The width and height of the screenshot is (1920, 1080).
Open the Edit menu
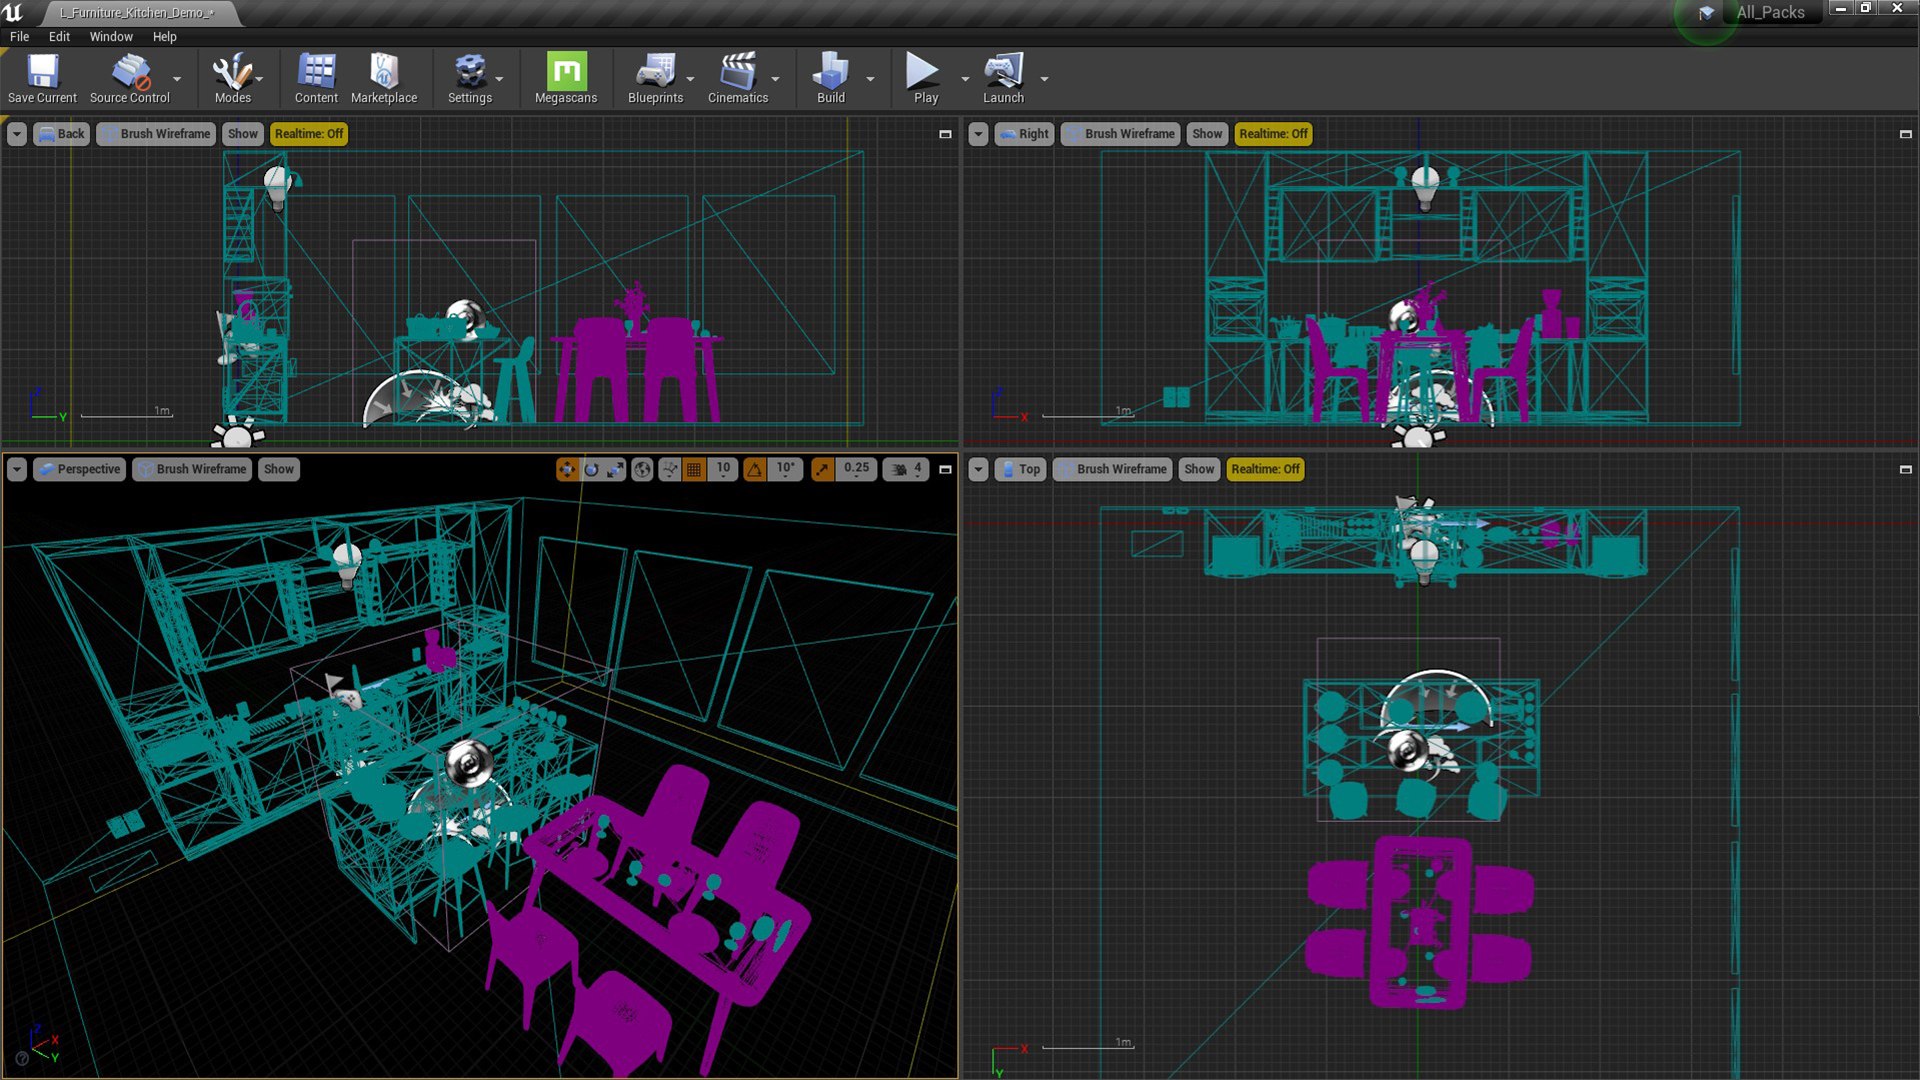tap(59, 36)
